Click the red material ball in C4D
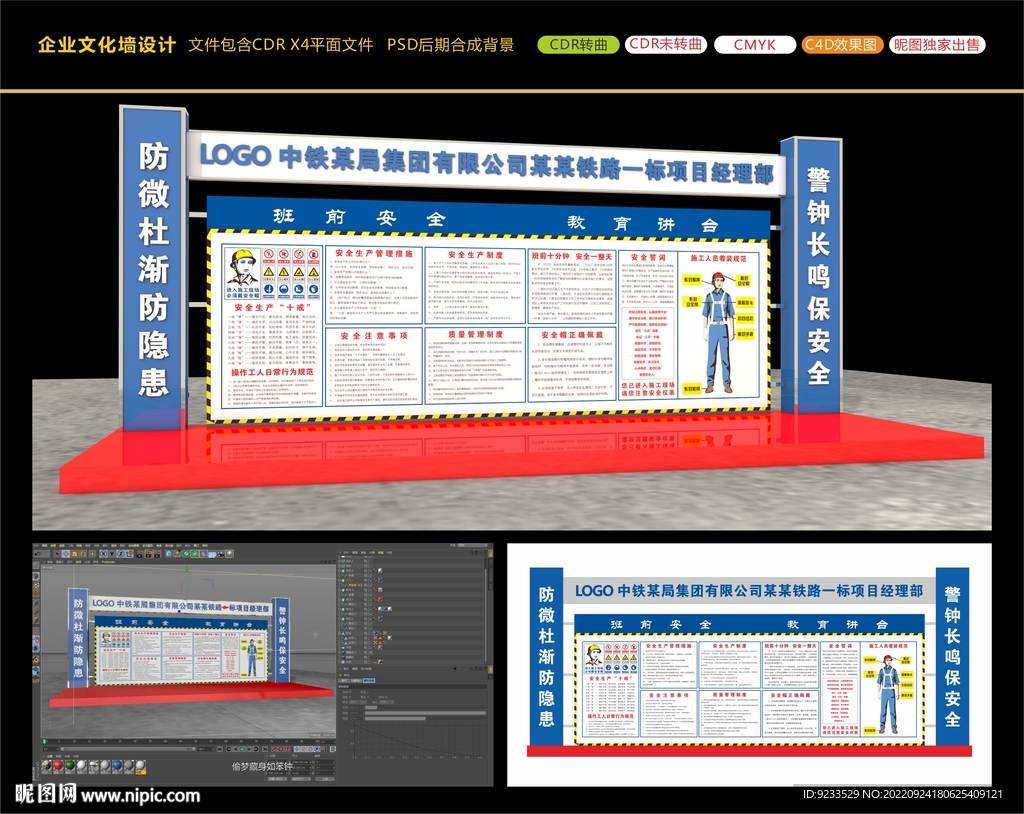The image size is (1024, 814). tap(59, 766)
